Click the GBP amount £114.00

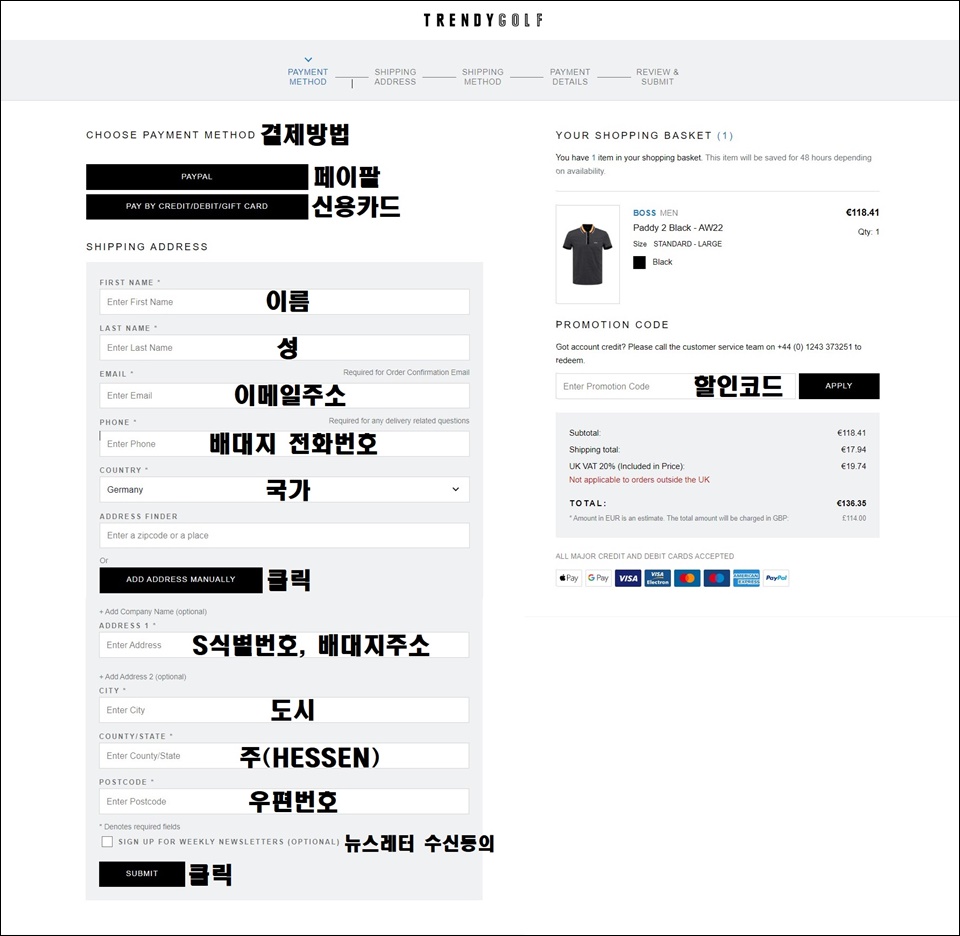tap(854, 518)
